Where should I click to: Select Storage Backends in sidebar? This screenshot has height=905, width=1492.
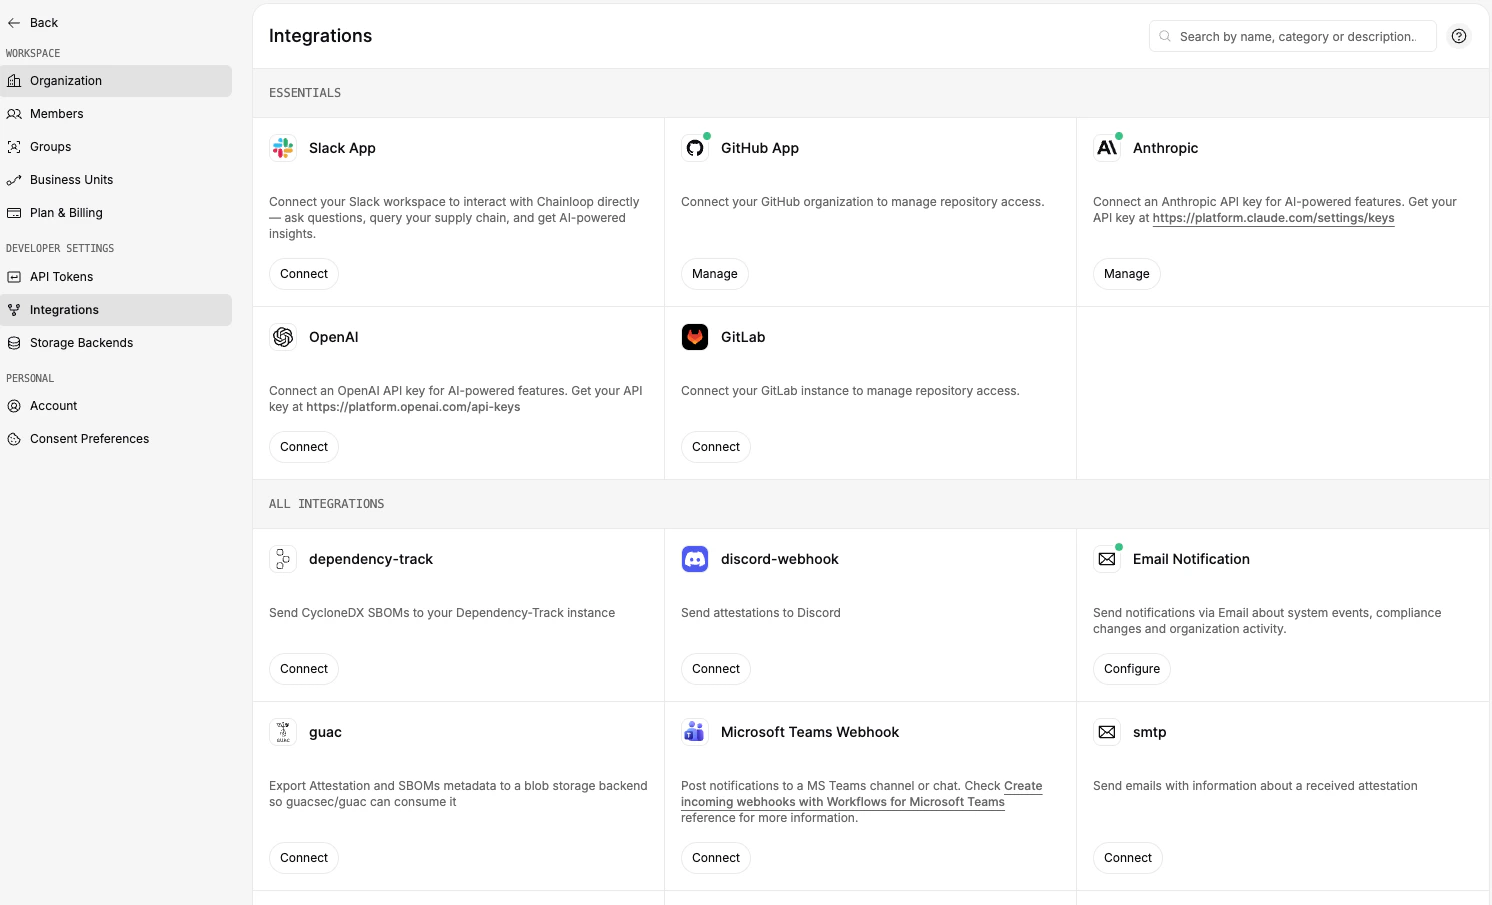(x=116, y=343)
